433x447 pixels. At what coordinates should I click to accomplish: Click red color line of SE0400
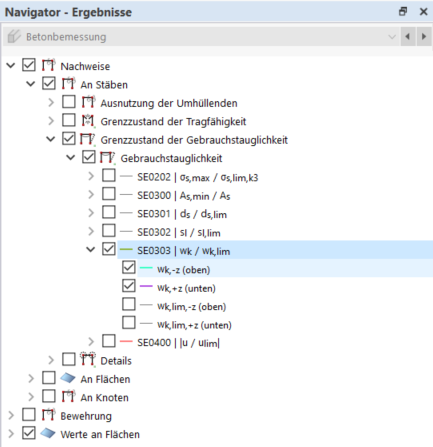pos(126,341)
